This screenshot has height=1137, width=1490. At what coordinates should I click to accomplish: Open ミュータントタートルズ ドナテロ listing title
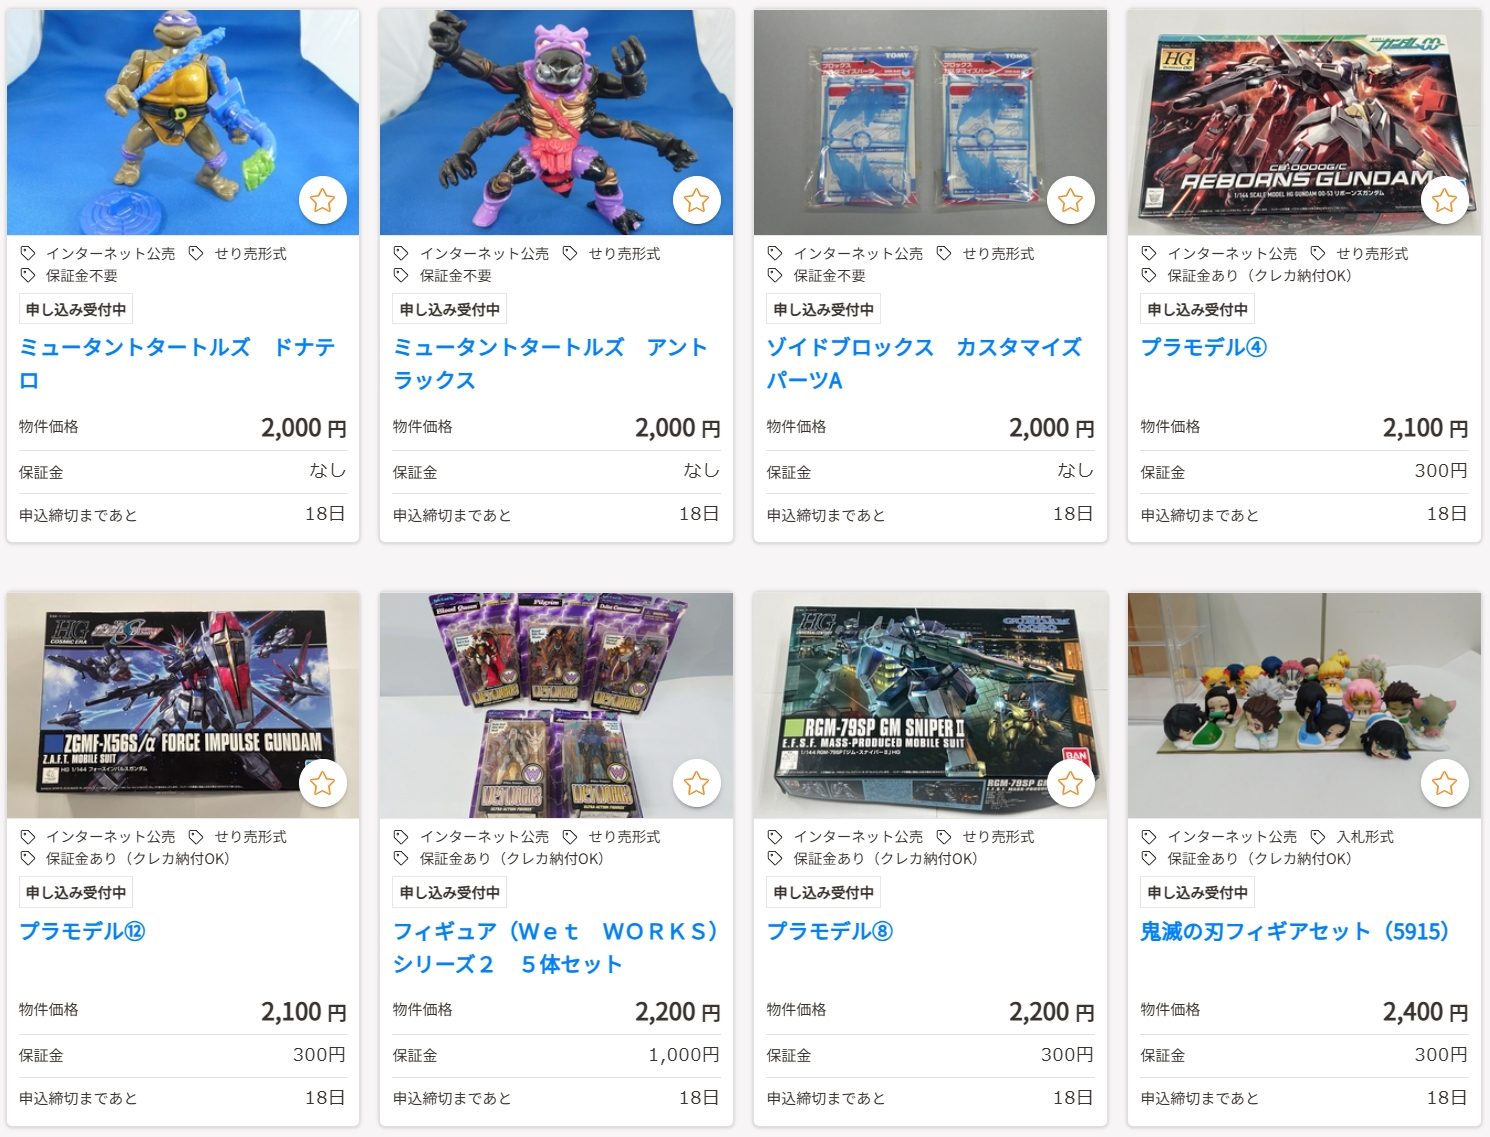pyautogui.click(x=177, y=364)
